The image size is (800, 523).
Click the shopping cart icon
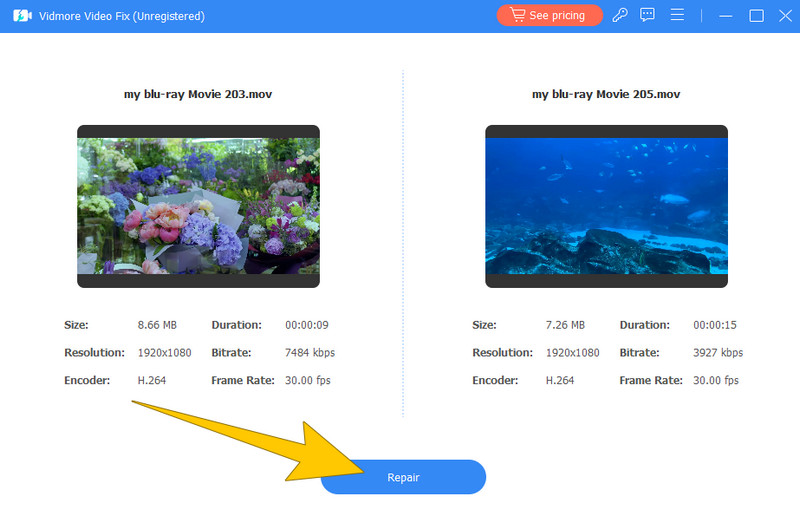[x=517, y=16]
